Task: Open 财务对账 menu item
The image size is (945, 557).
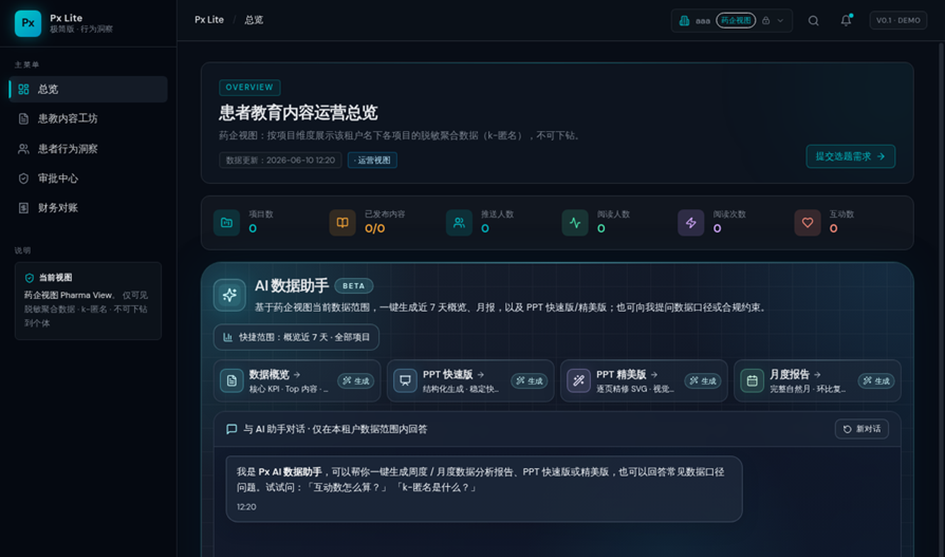Action: pos(88,208)
